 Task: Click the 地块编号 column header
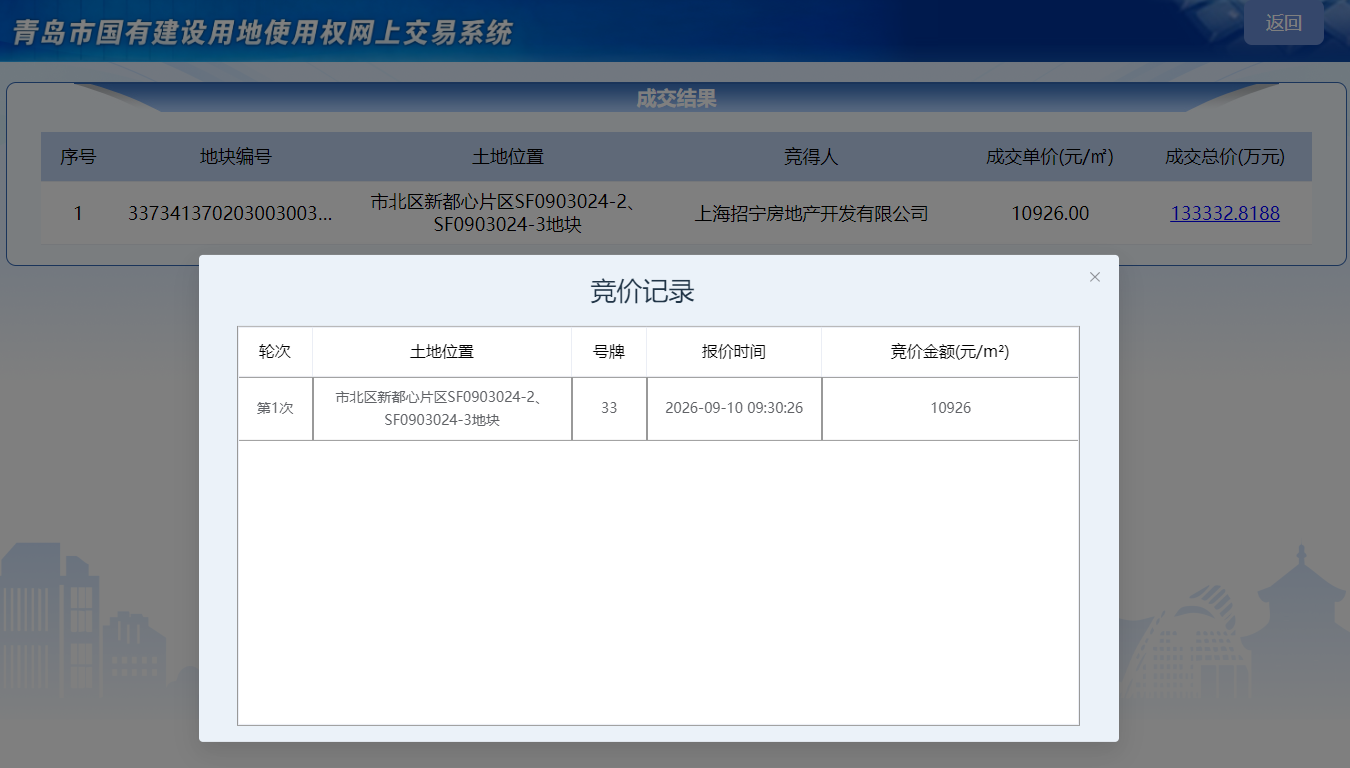click(x=236, y=157)
